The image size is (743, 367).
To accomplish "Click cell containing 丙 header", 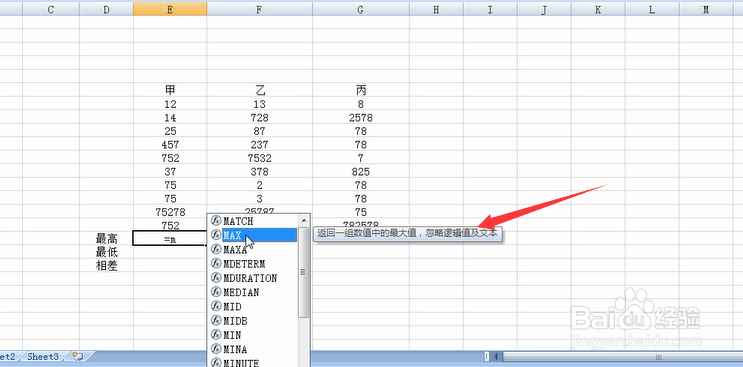I will tap(361, 90).
